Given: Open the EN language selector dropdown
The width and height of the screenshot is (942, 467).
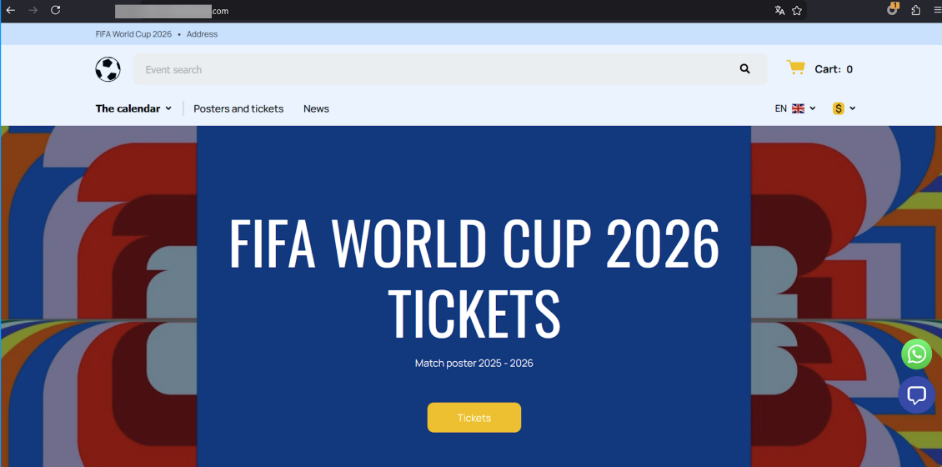Looking at the screenshot, I should tap(795, 109).
